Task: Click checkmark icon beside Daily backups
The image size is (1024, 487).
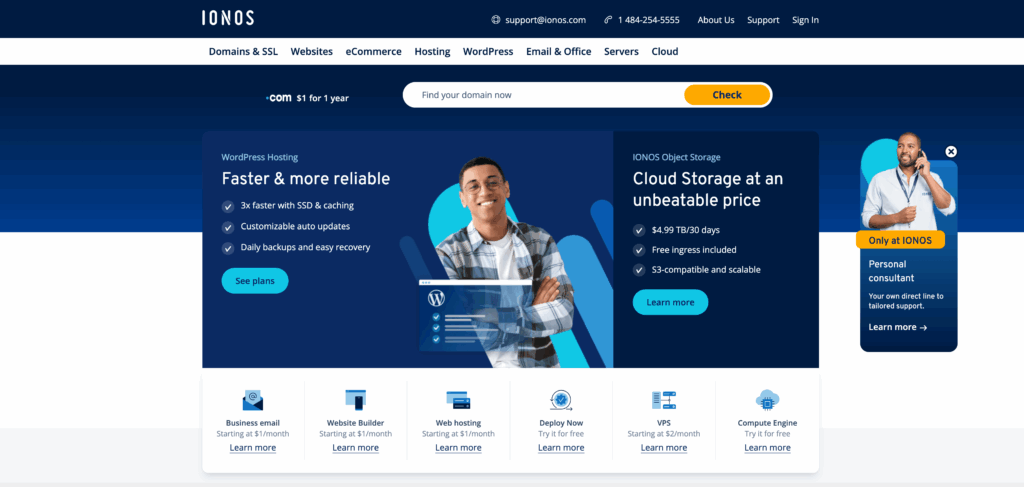Action: coord(228,248)
